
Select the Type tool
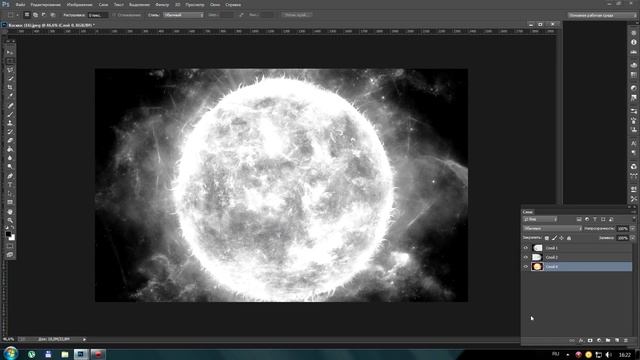[x=10, y=185]
